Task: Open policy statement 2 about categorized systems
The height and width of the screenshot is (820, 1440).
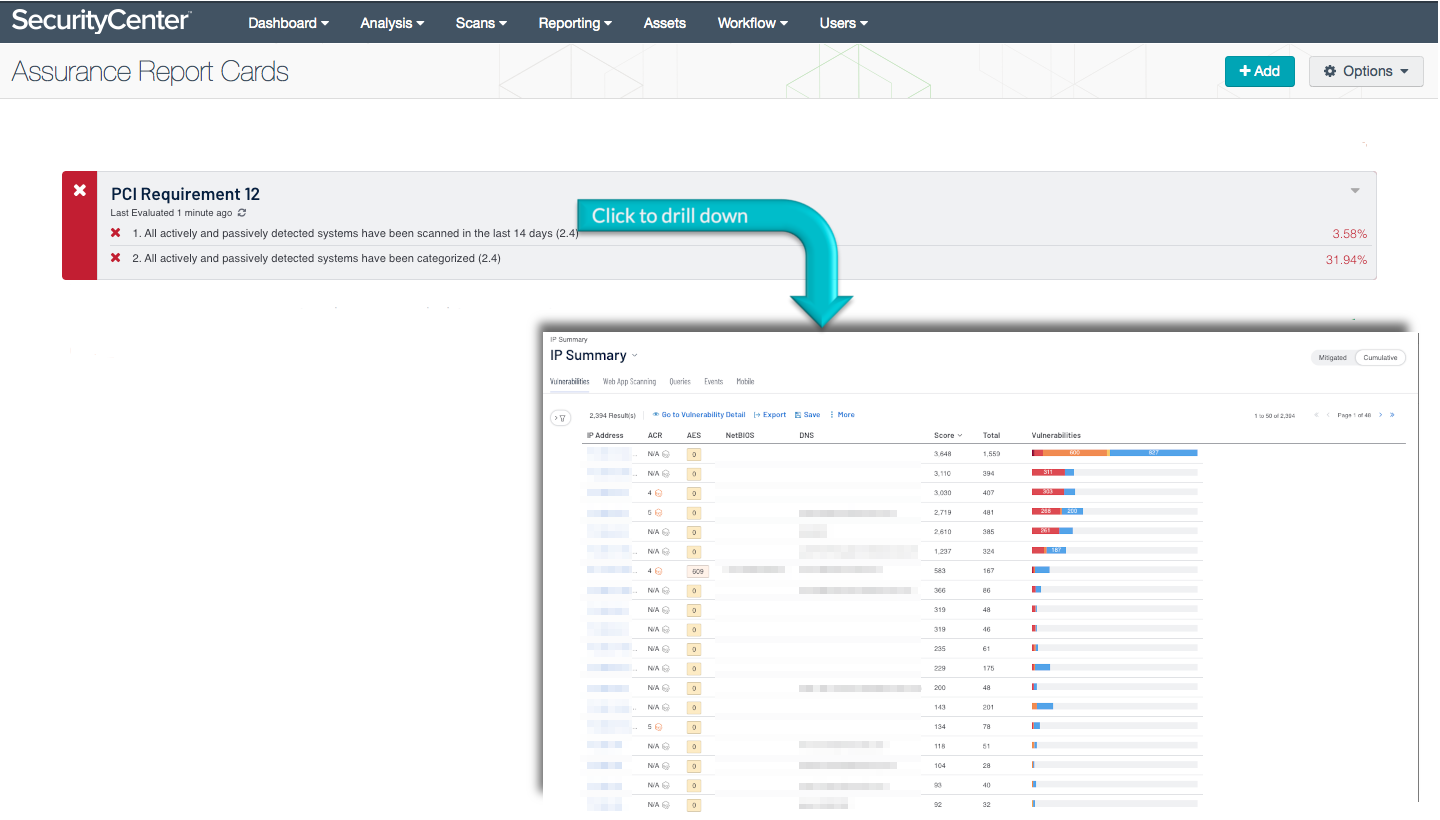Action: (x=316, y=258)
